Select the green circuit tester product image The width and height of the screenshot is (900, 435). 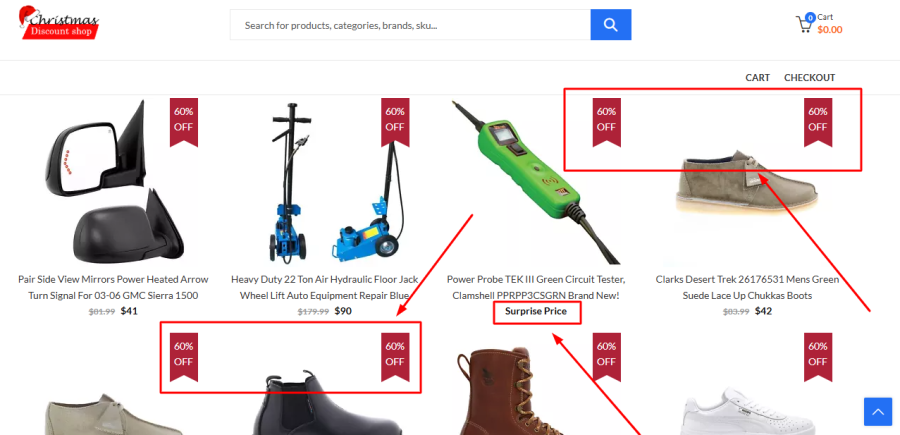tap(536, 182)
